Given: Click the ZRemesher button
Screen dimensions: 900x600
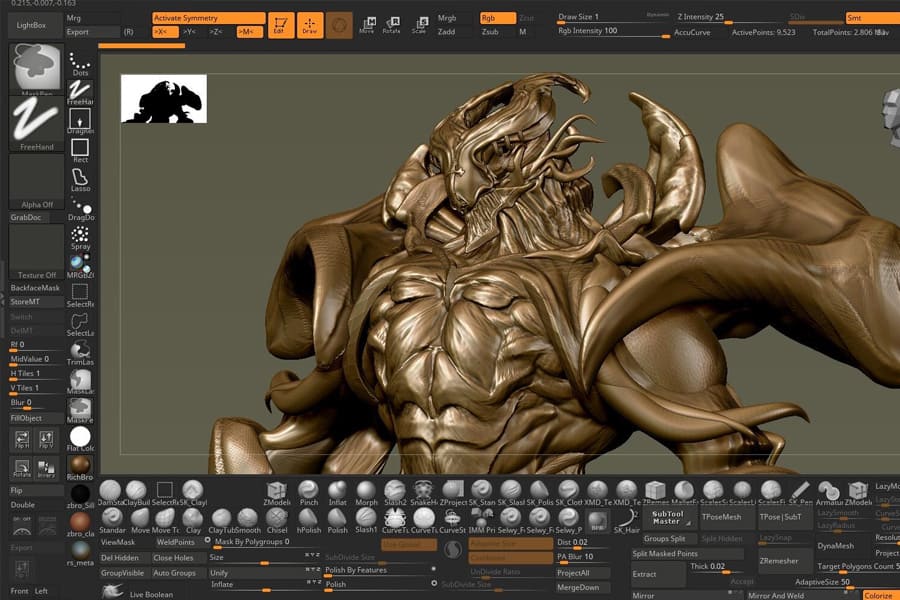Looking at the screenshot, I should (x=779, y=561).
